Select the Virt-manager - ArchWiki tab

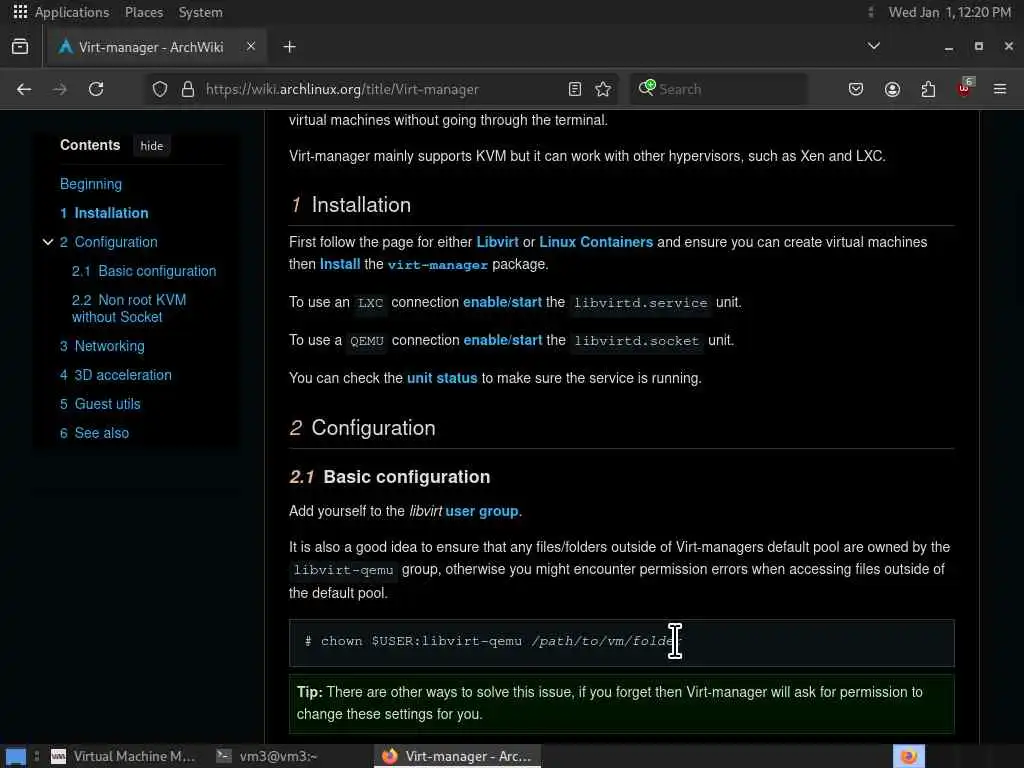pyautogui.click(x=155, y=47)
